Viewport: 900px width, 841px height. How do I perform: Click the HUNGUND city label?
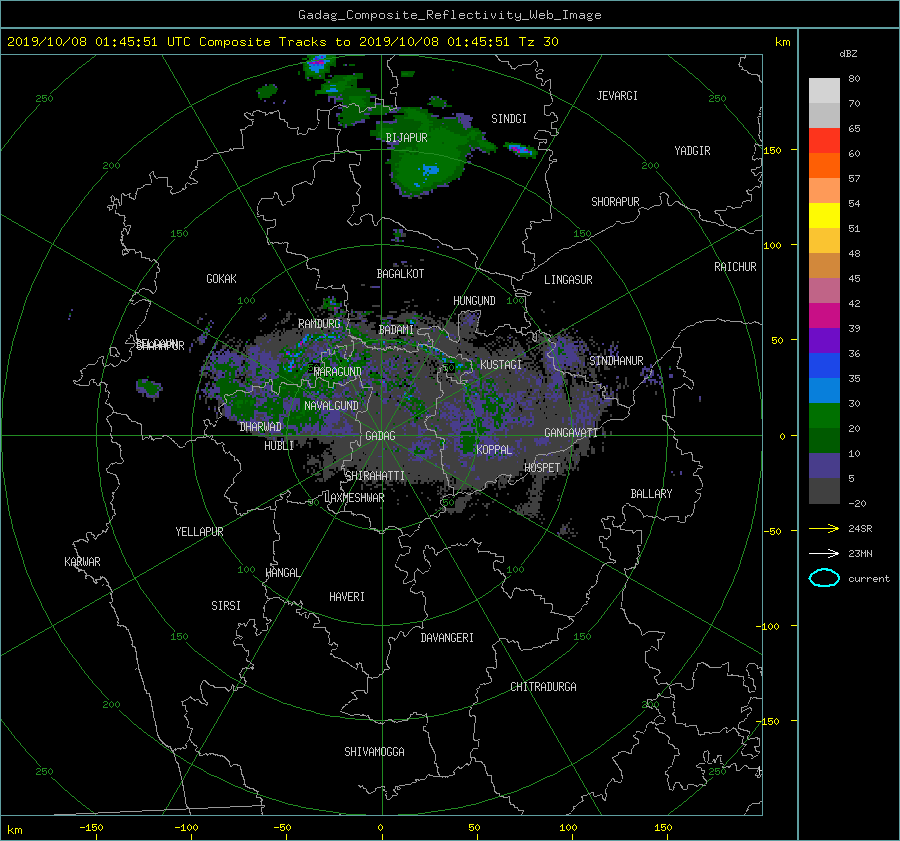coord(474,301)
